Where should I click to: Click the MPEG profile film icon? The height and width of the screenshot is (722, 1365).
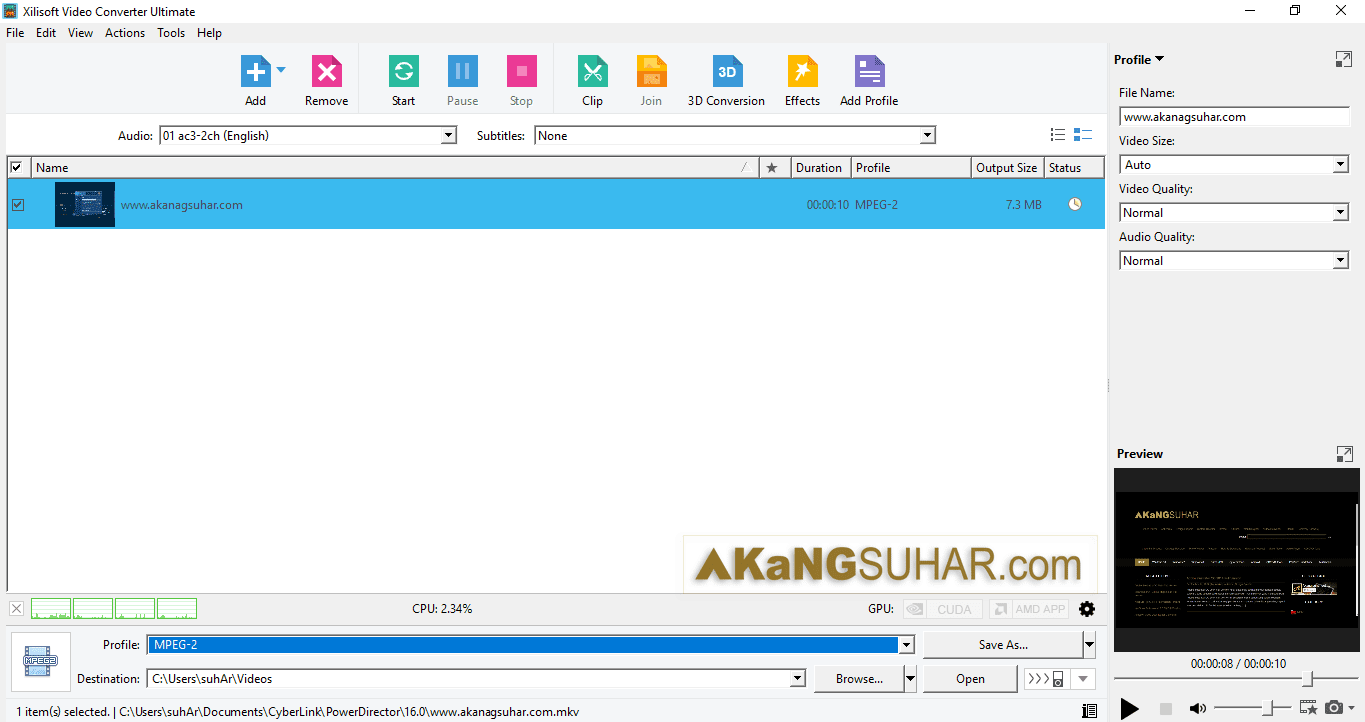(x=41, y=662)
